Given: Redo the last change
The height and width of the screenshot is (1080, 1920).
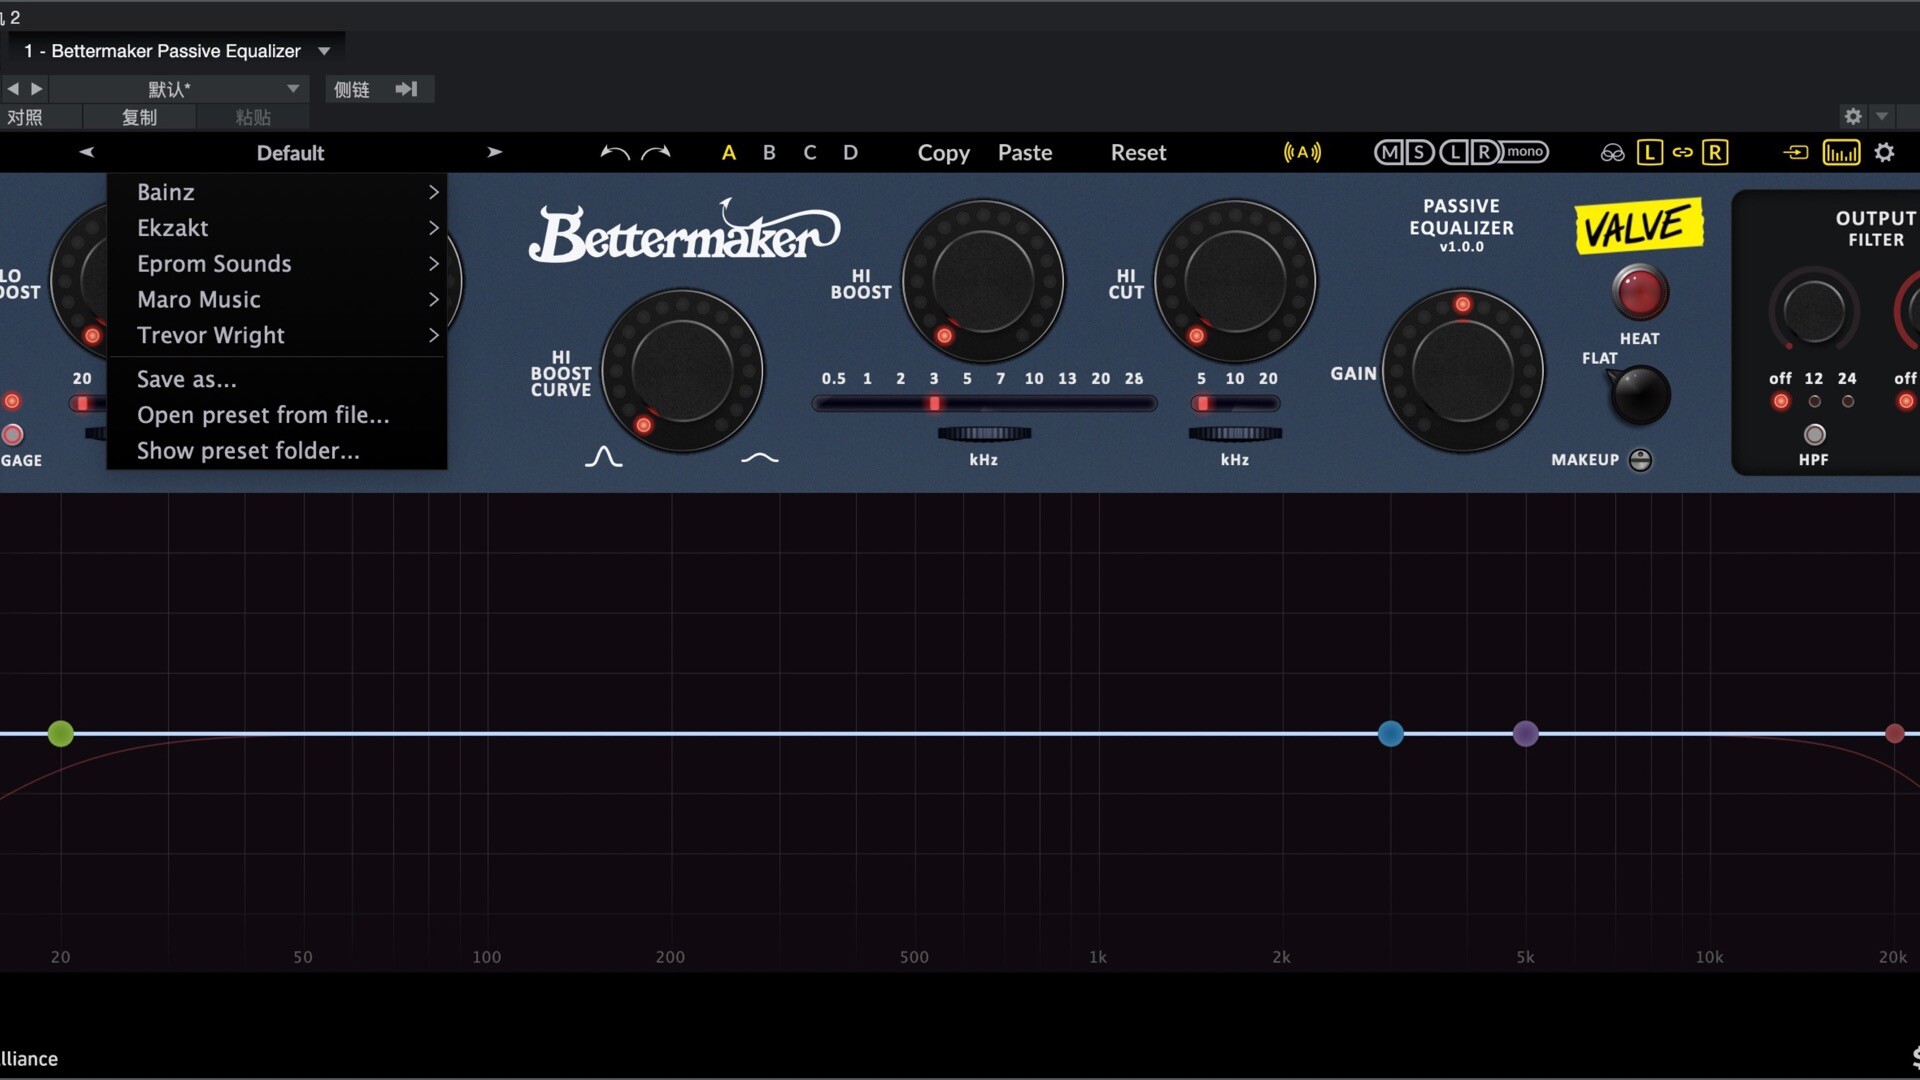Looking at the screenshot, I should click(656, 153).
